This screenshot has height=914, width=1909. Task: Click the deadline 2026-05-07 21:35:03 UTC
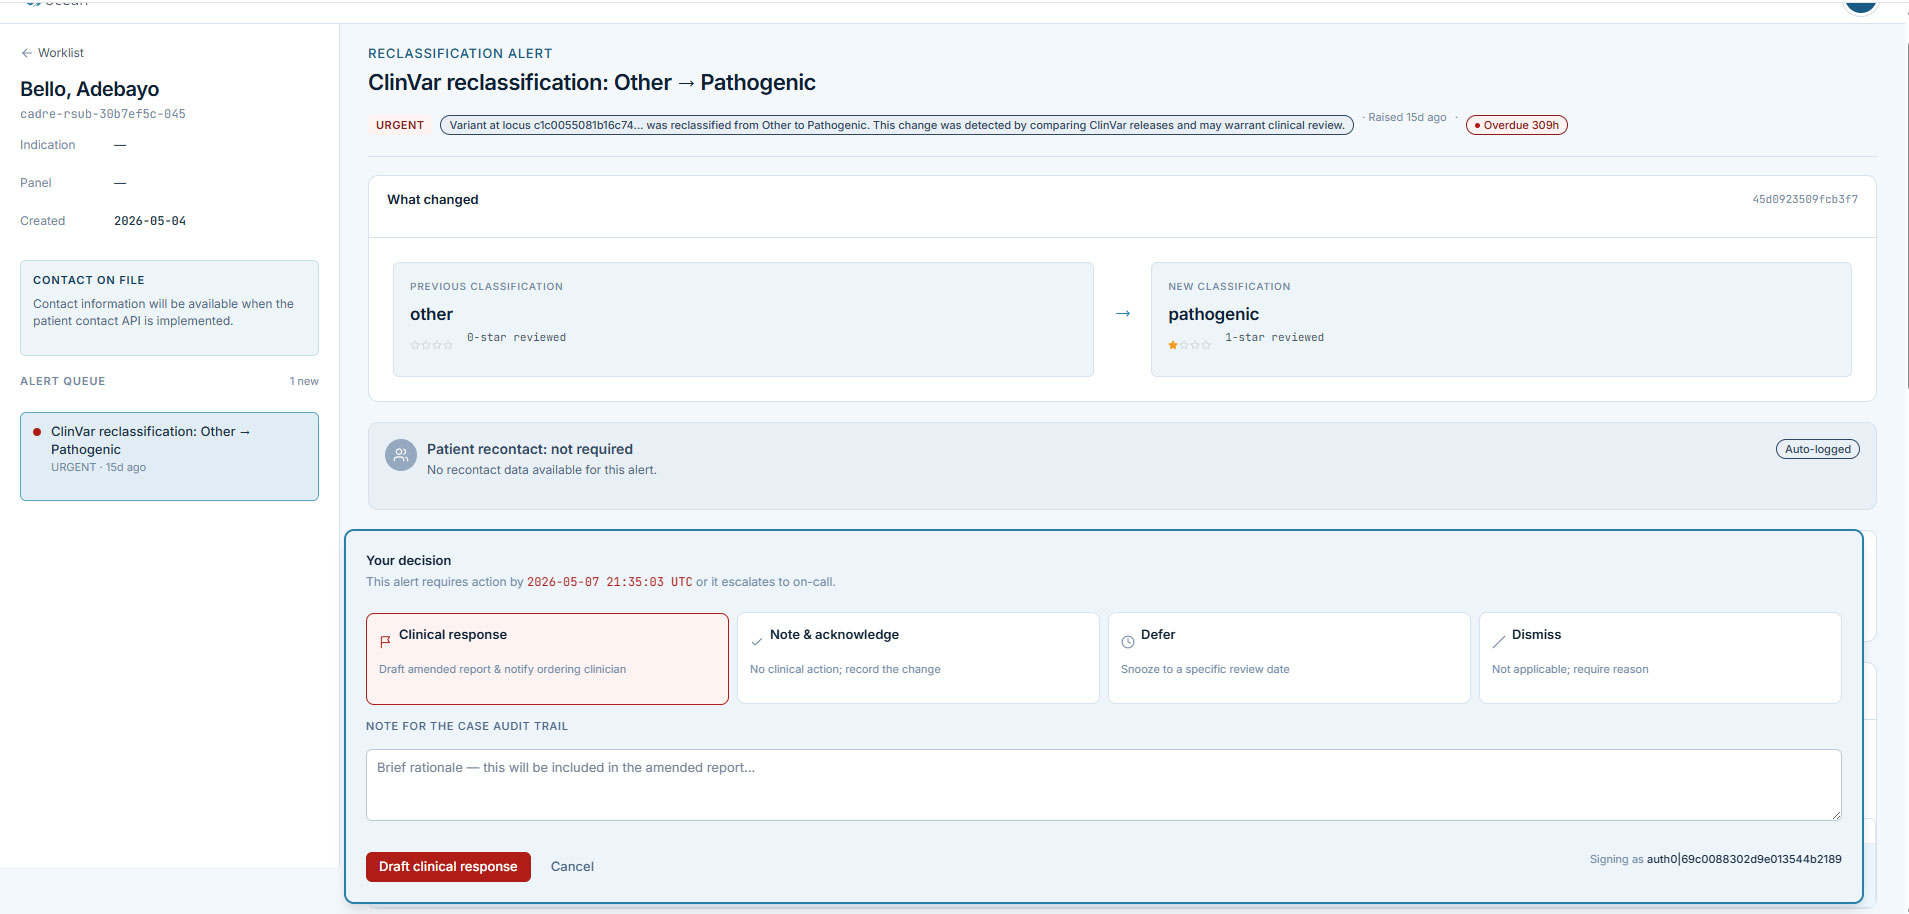(610, 582)
